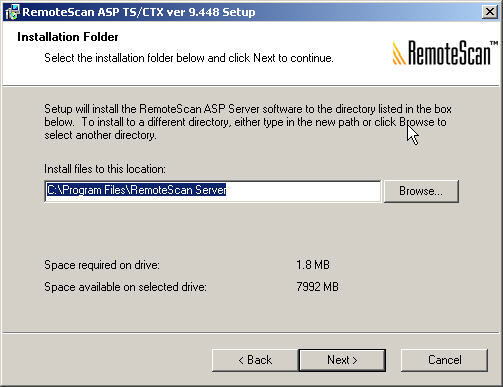This screenshot has height=387, width=503.
Task: Click the Installation Folder heading
Action: point(68,37)
